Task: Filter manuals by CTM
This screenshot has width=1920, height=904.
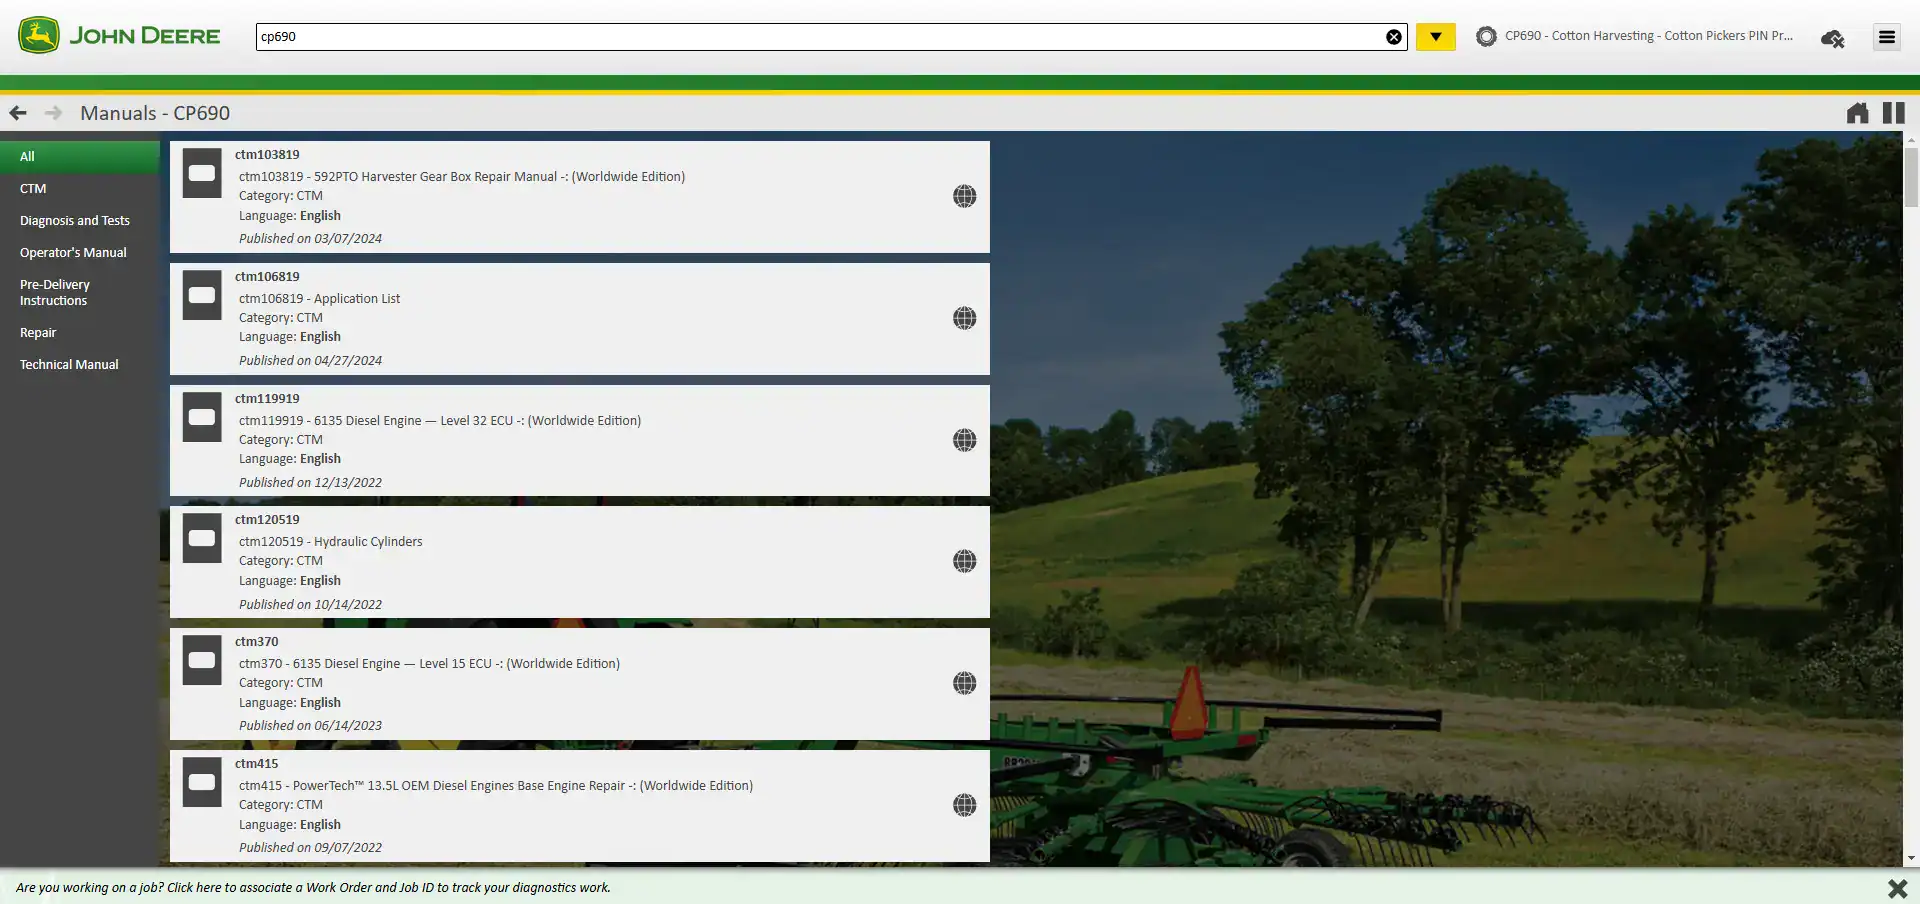Action: pyautogui.click(x=80, y=188)
